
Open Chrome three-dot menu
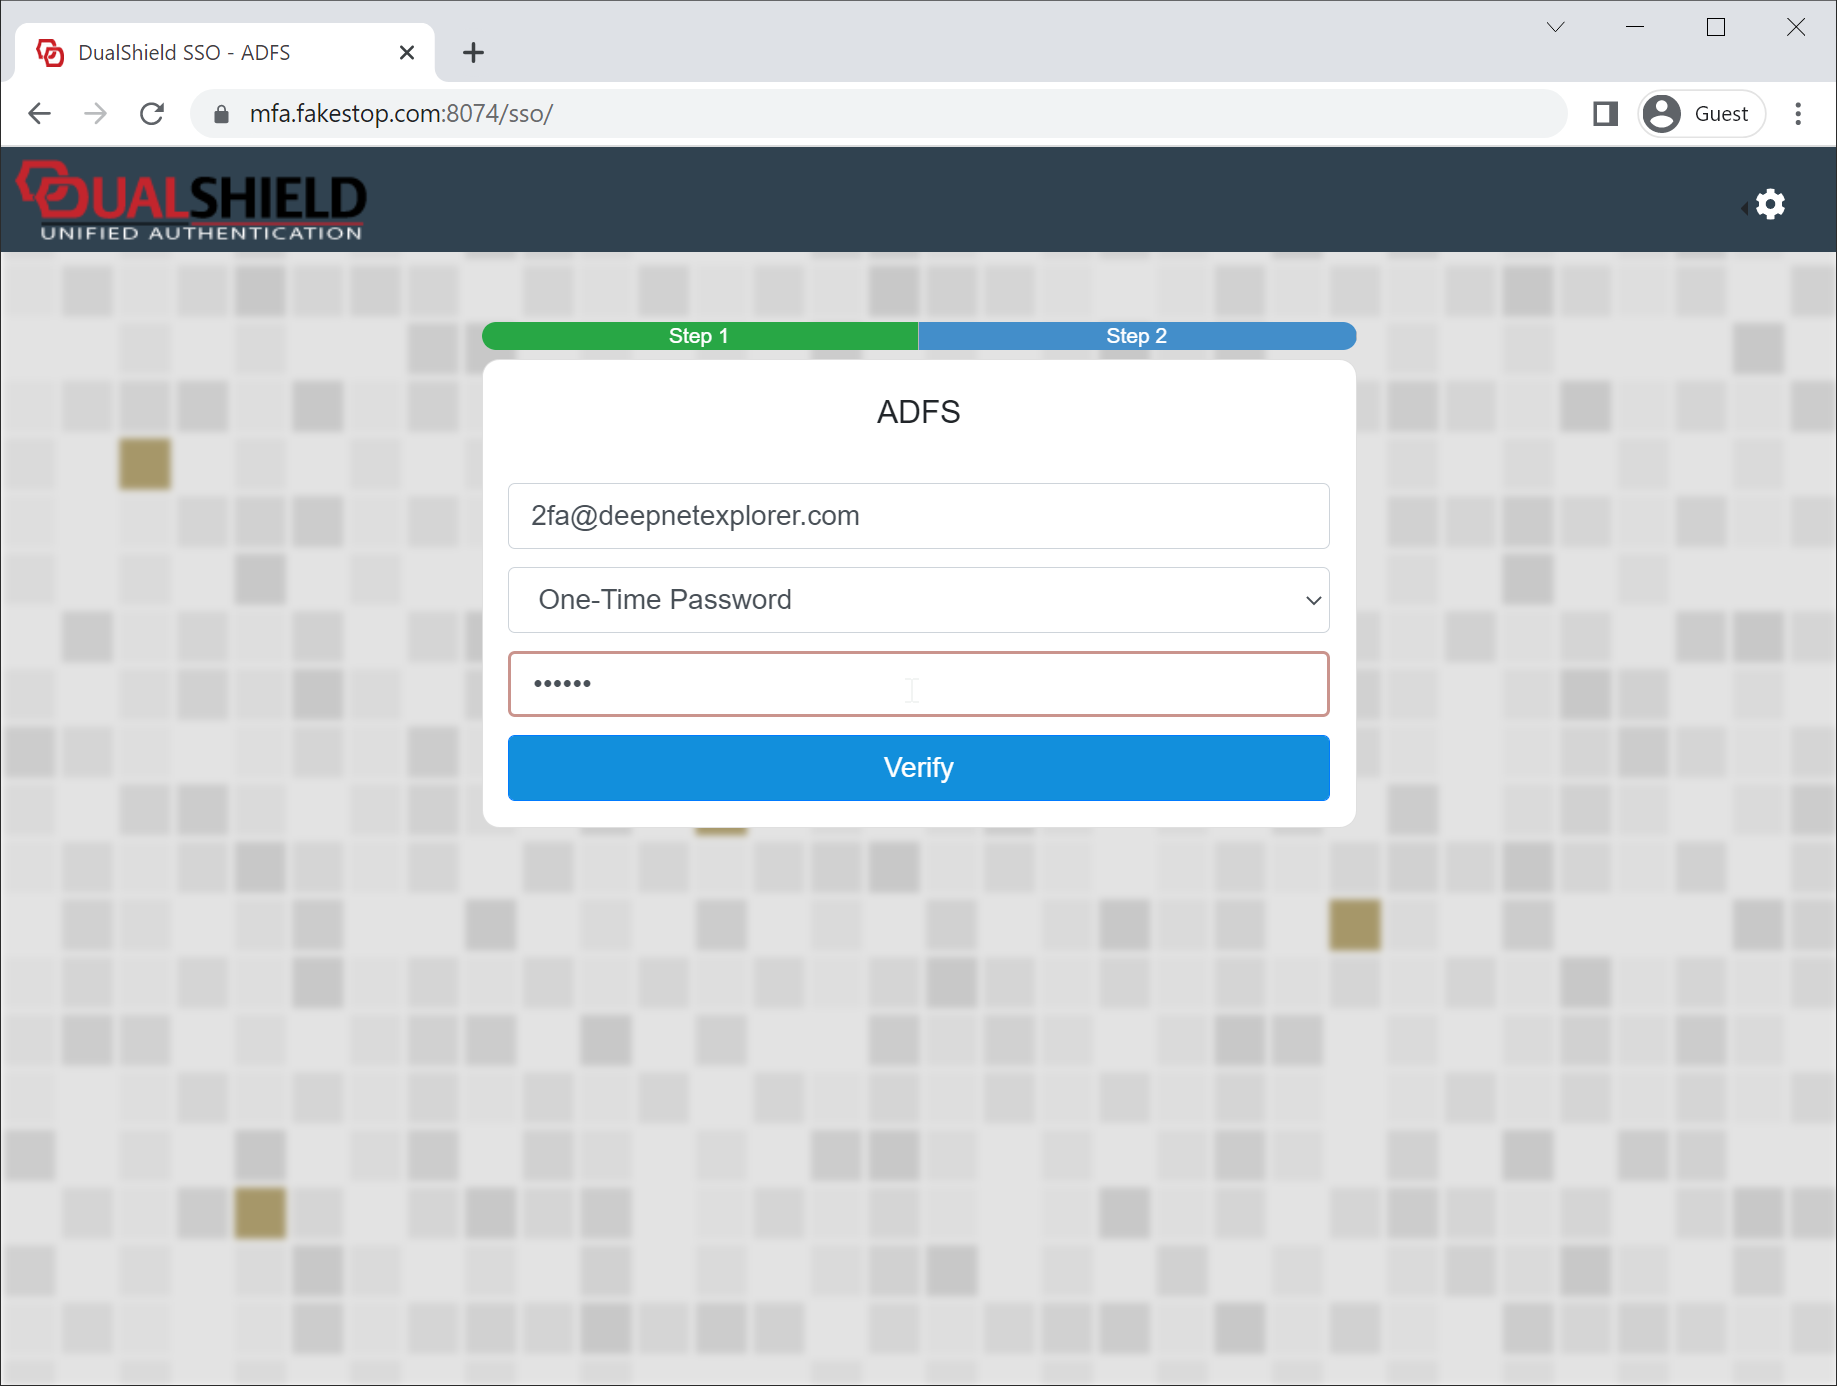(1797, 114)
